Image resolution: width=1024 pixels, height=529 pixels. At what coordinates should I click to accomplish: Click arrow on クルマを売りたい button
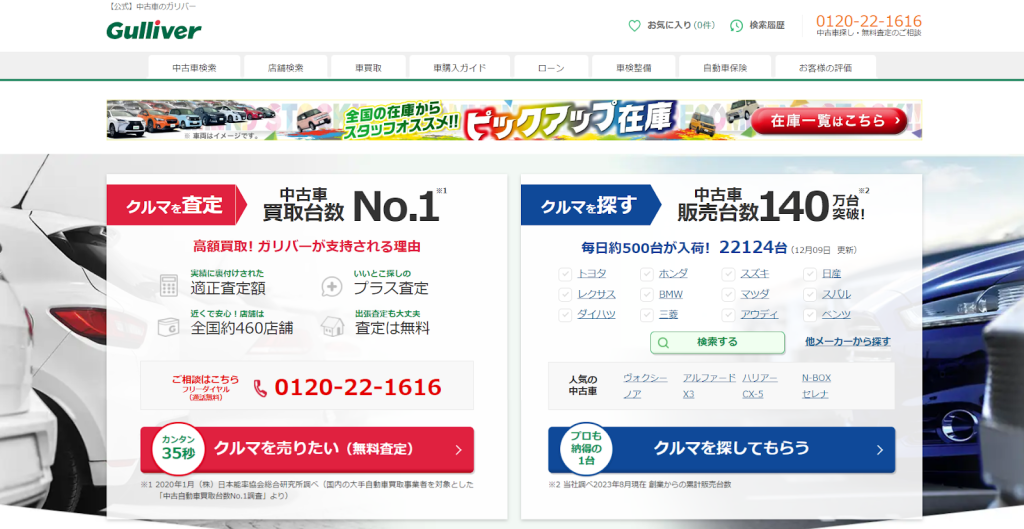[x=458, y=450]
